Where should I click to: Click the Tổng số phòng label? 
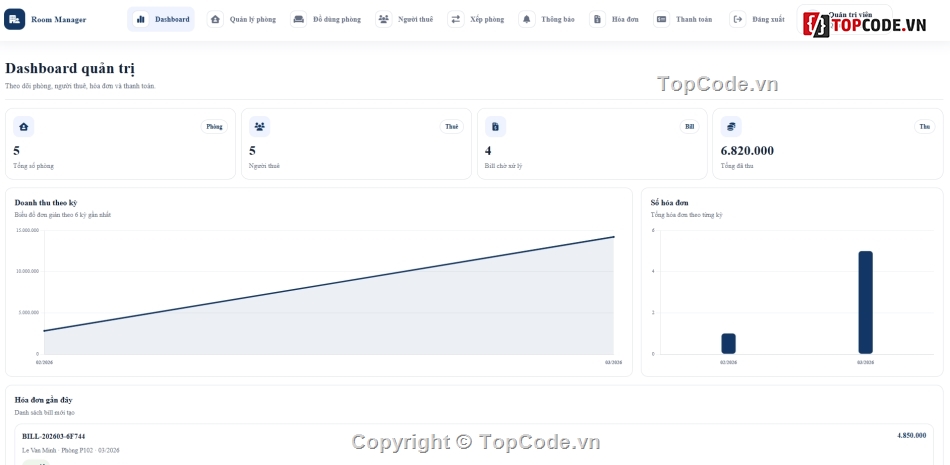tap(33, 166)
